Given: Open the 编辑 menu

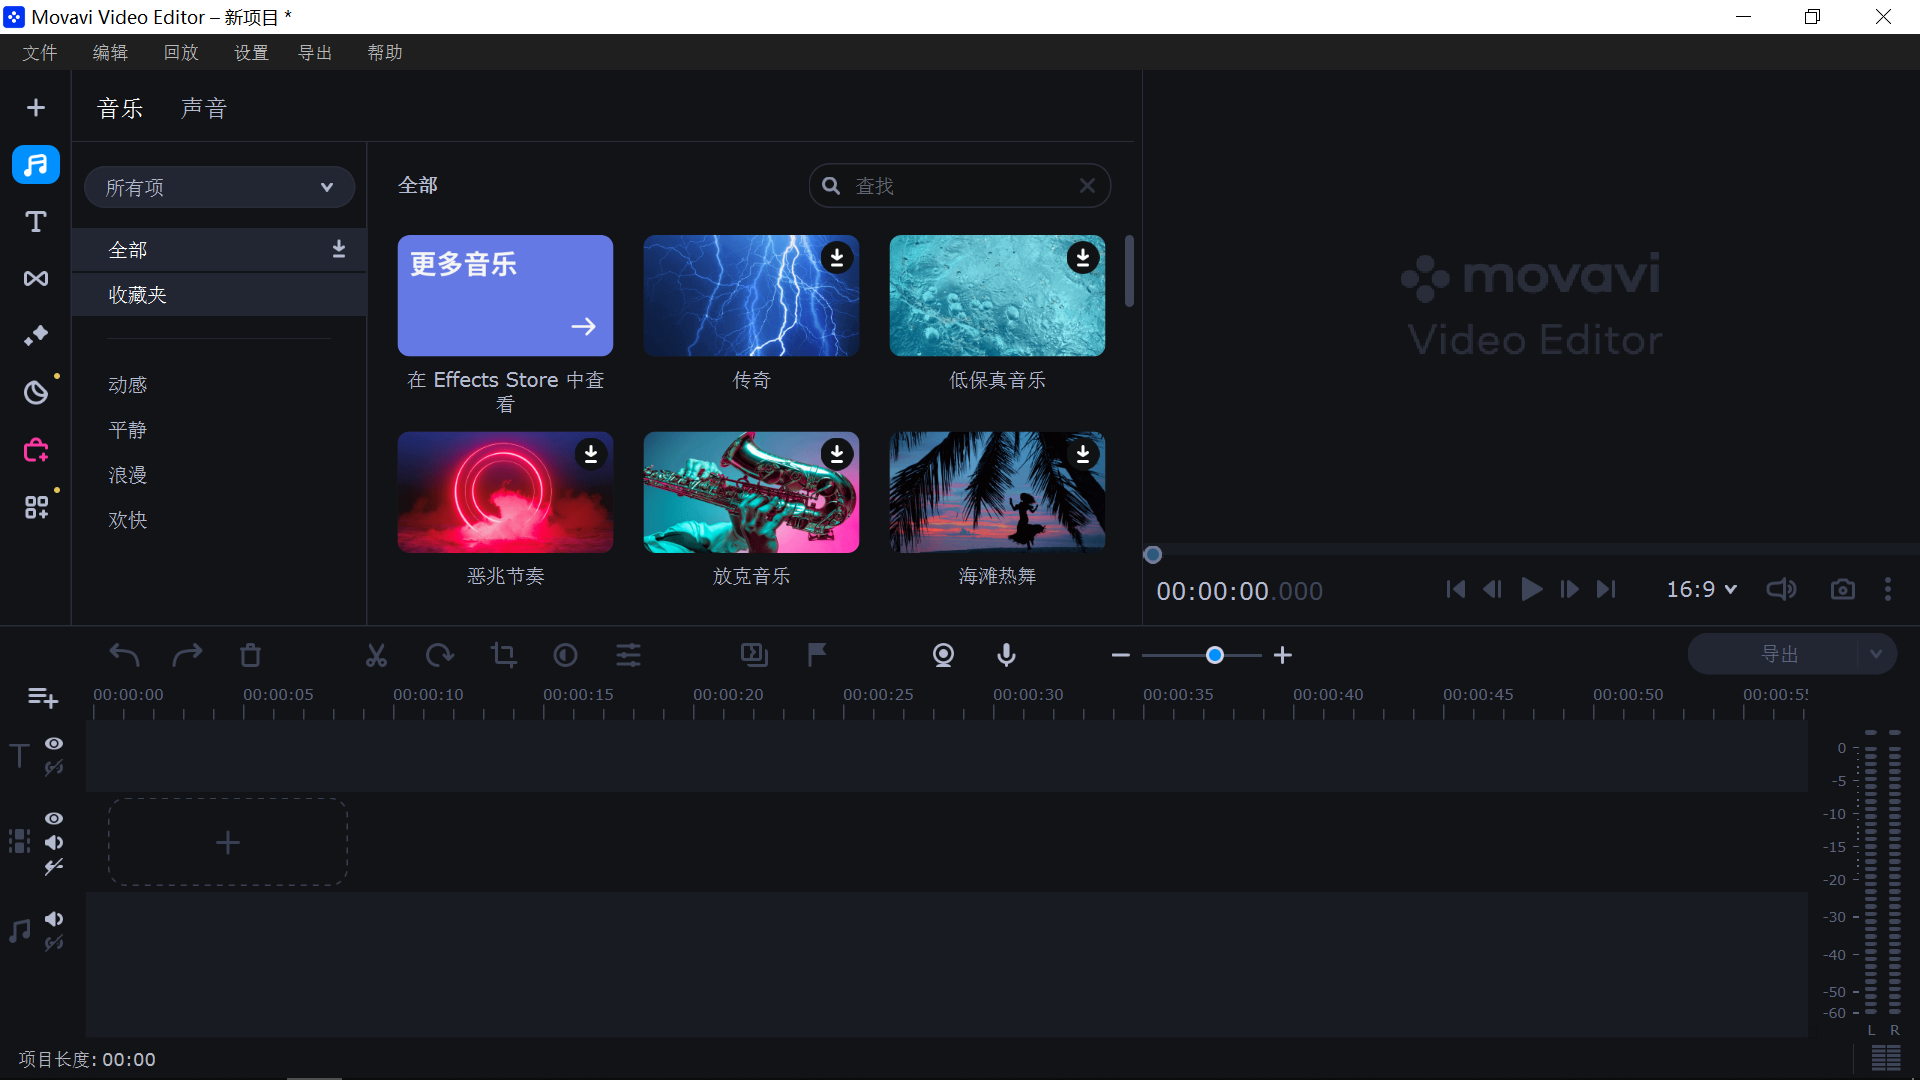Looking at the screenshot, I should point(110,52).
